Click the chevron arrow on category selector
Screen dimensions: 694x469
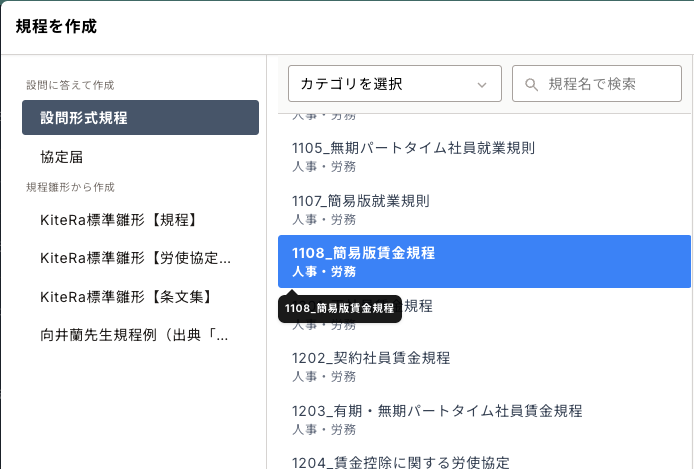pyautogui.click(x=482, y=85)
